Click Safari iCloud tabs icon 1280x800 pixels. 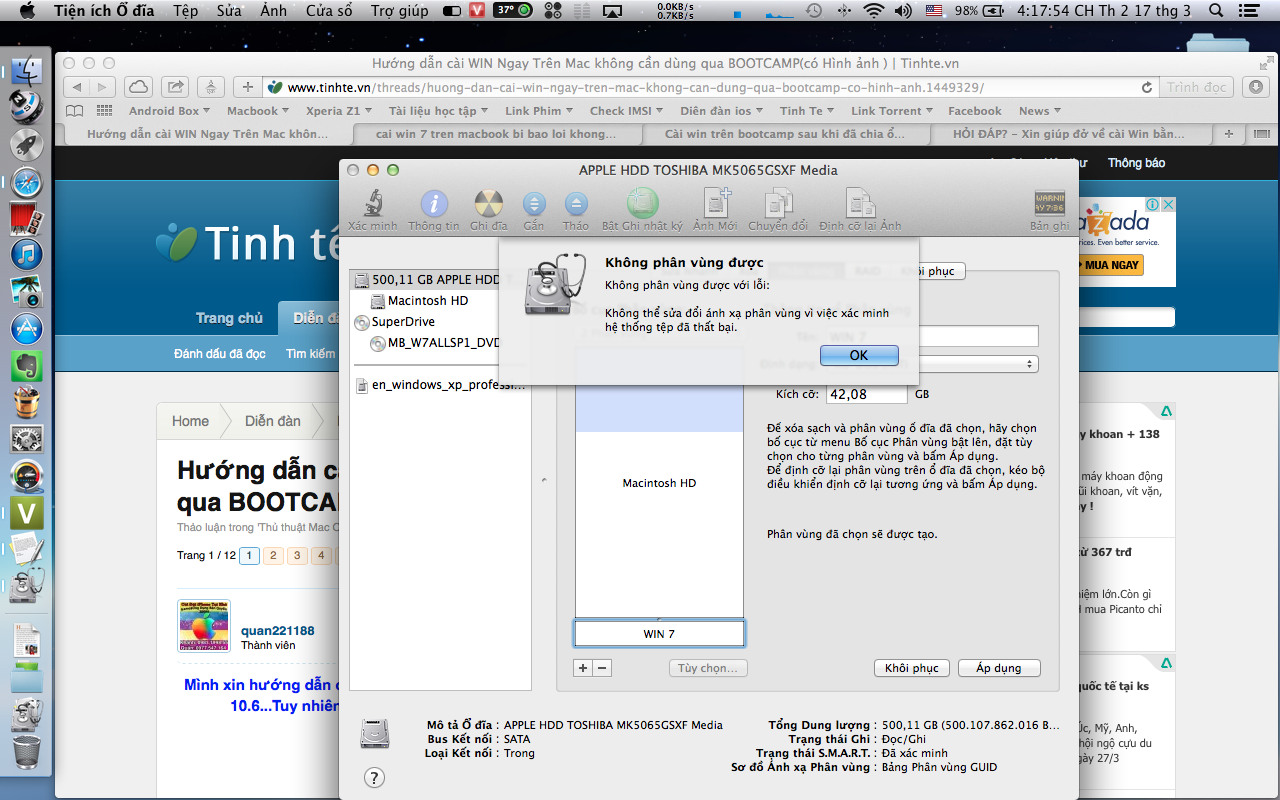coord(139,87)
